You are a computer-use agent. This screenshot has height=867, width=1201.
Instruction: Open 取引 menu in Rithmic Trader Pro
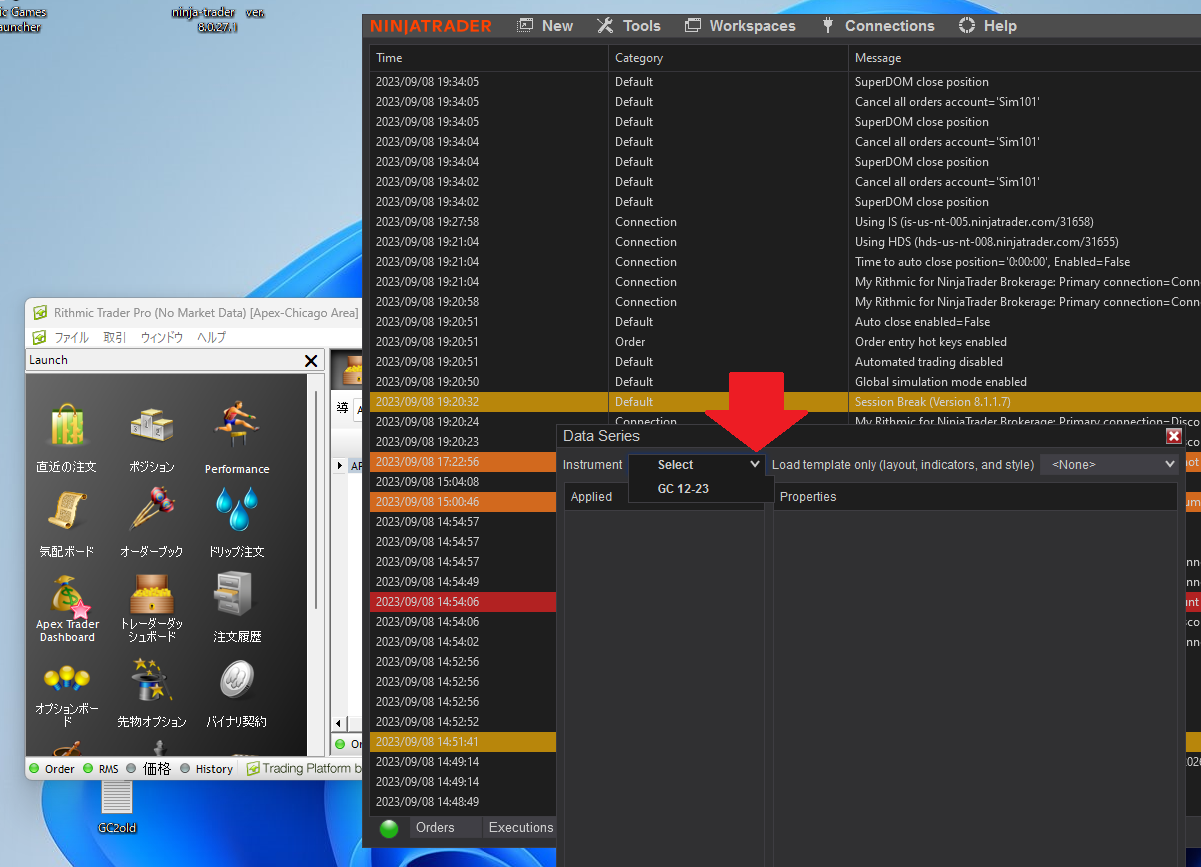tap(115, 338)
